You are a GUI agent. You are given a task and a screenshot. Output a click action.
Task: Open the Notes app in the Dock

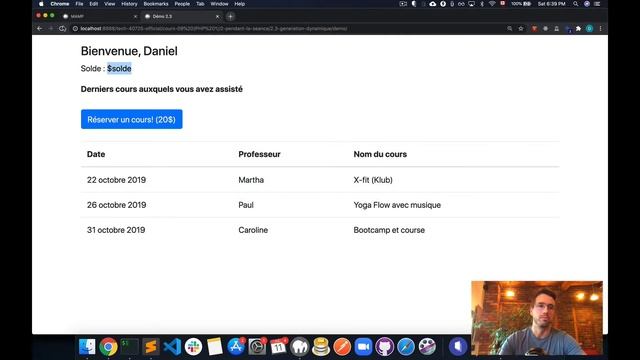coord(214,347)
